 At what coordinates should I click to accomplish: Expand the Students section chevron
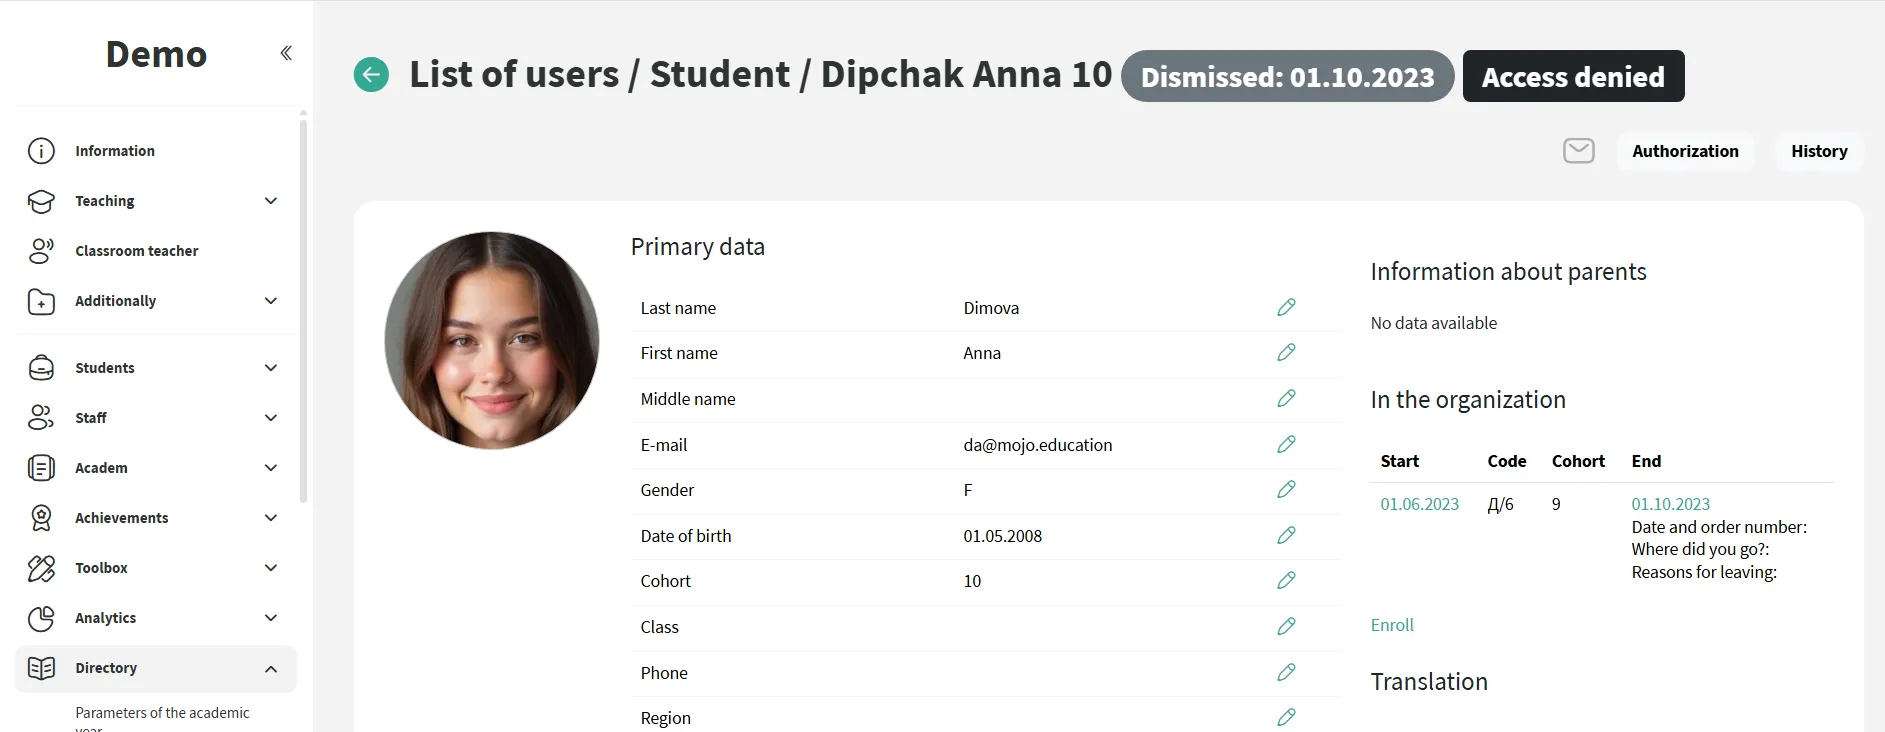tap(271, 368)
